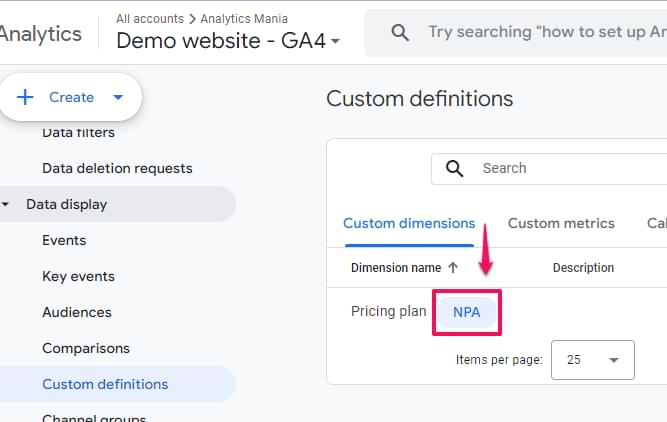The height and width of the screenshot is (422, 667).
Task: Open Data filters in sidebar
Action: 78,132
